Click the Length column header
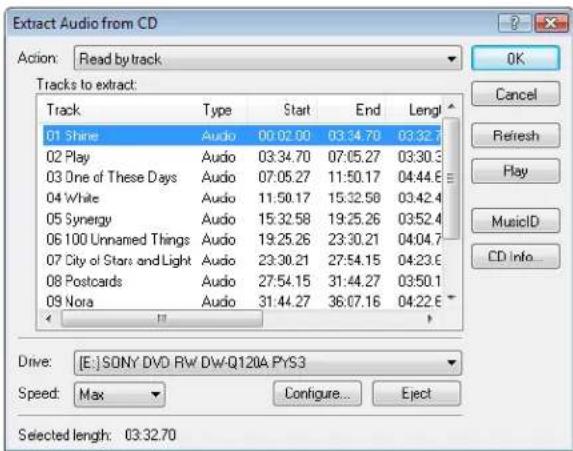 [x=414, y=110]
